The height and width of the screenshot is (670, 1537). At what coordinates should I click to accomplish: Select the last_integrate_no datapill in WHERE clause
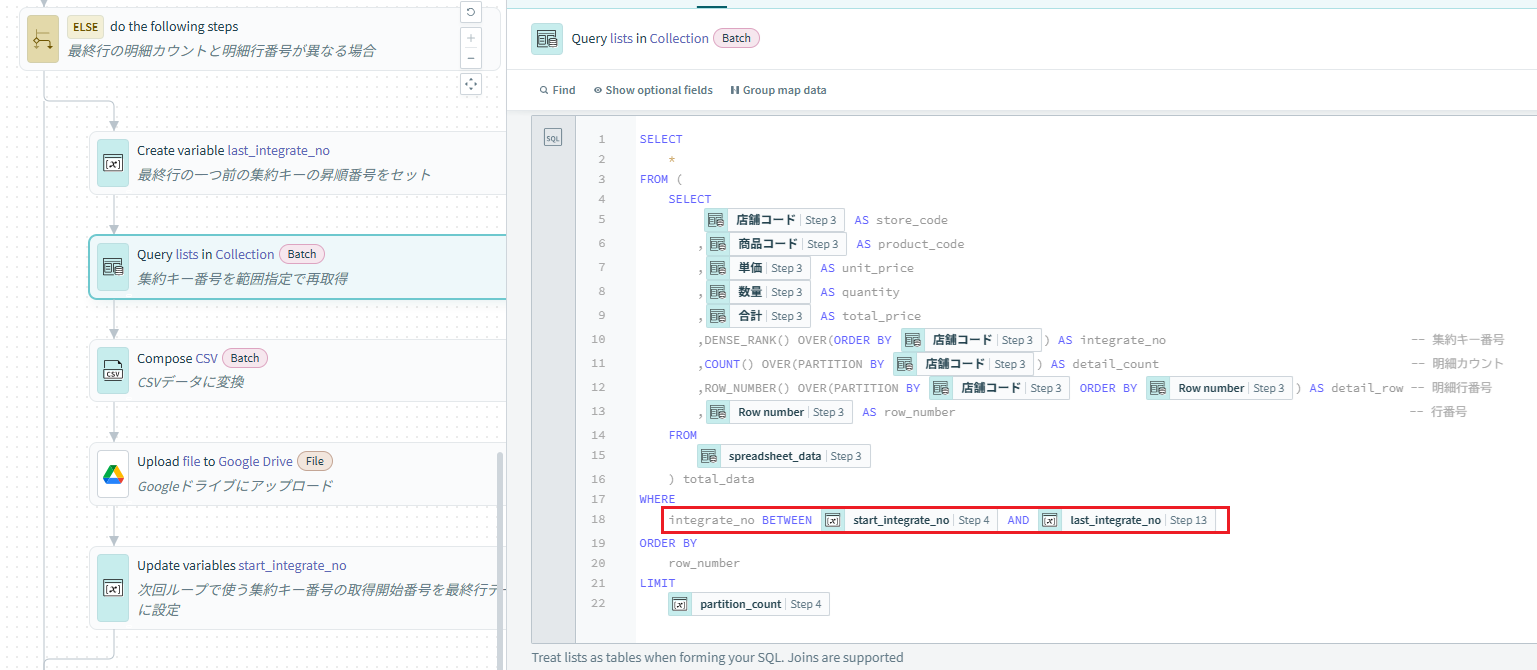pos(1127,520)
